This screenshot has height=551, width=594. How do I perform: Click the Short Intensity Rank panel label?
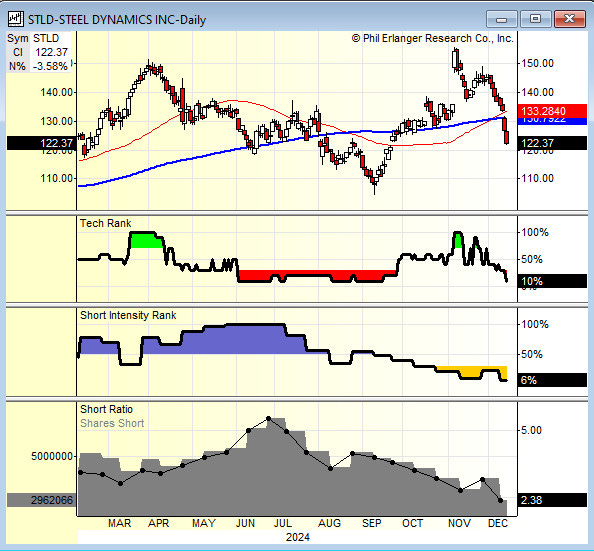(128, 315)
